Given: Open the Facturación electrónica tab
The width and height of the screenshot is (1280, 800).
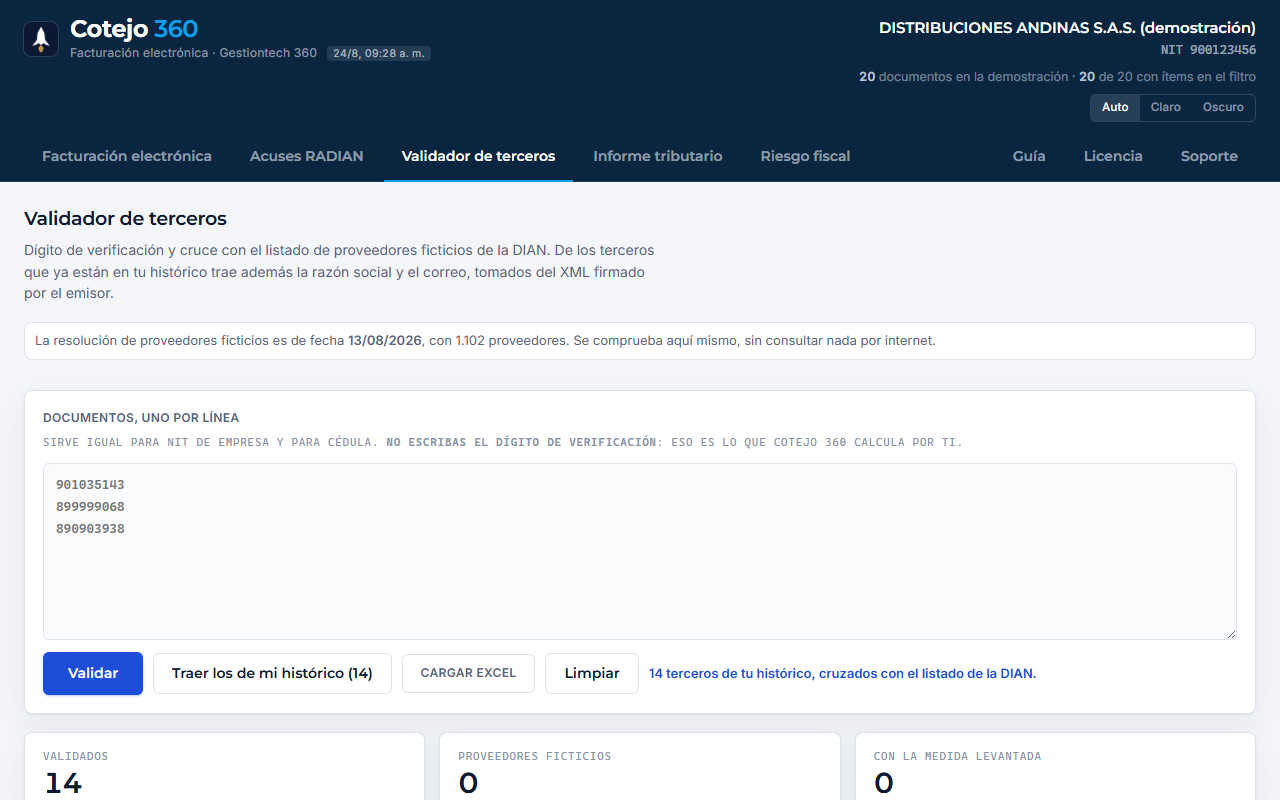Looking at the screenshot, I should [127, 156].
